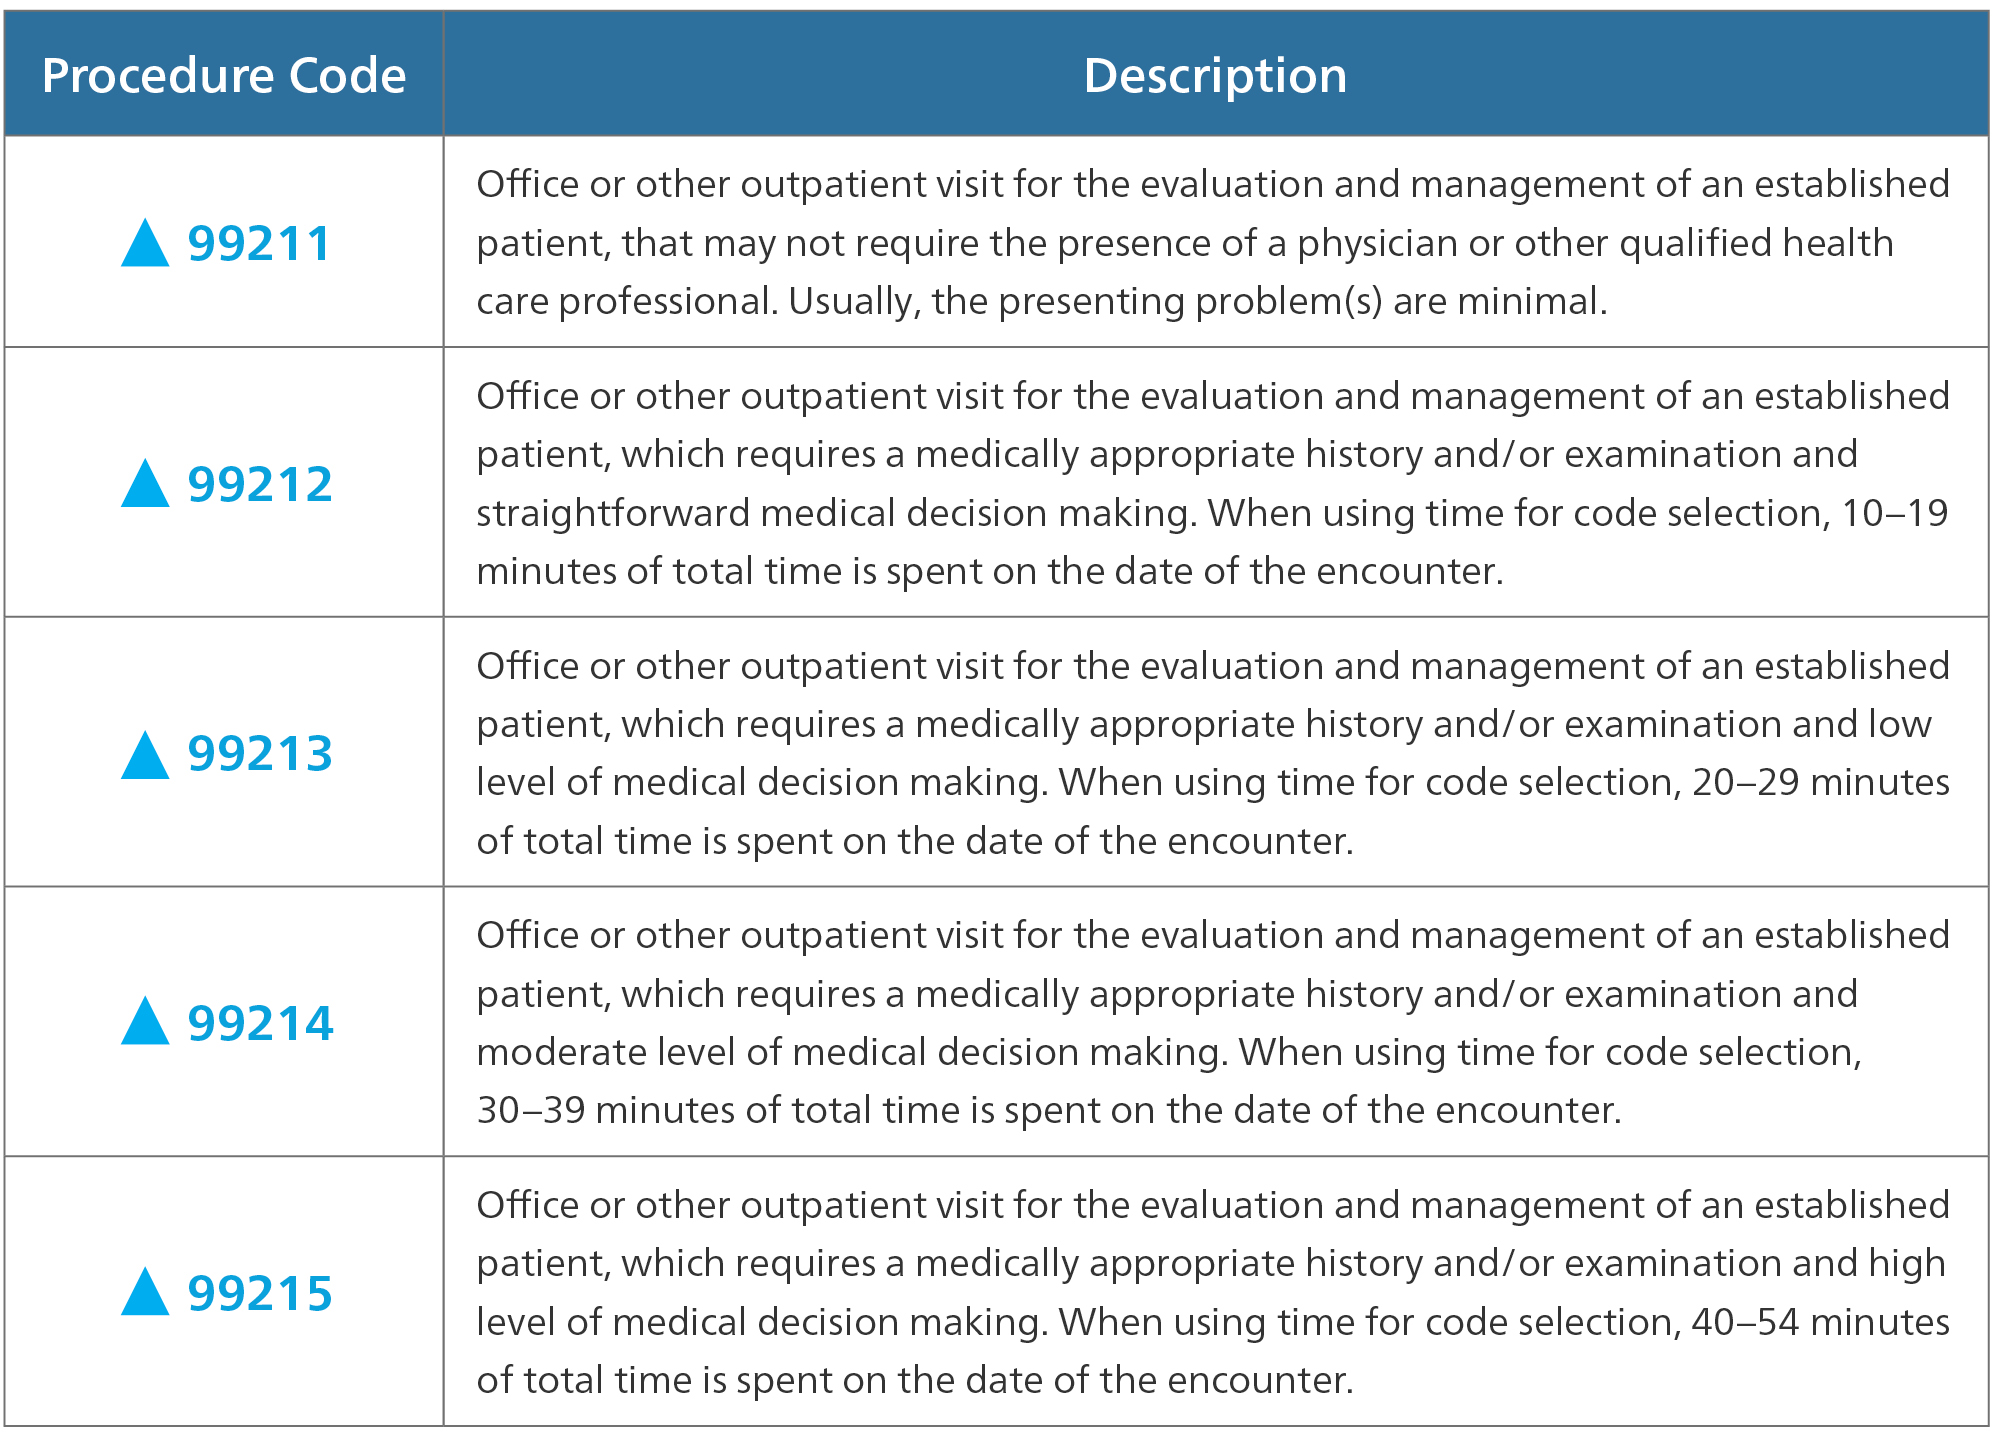Click the triangle icon beside 99213
Image resolution: width=1996 pixels, height=1438 pixels.
(145, 754)
